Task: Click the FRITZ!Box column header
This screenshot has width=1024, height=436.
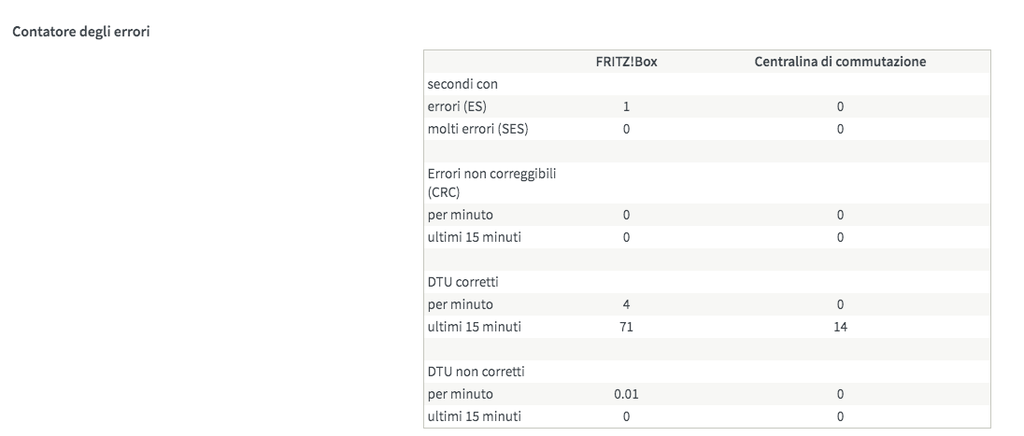Action: [626, 62]
